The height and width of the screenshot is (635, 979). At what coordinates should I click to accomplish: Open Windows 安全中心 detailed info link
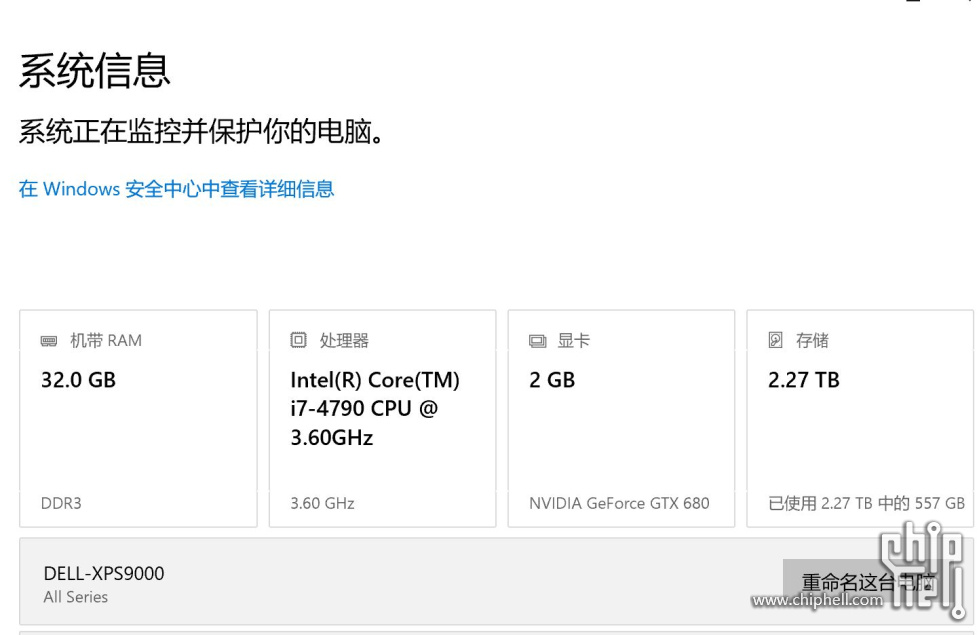[176, 189]
